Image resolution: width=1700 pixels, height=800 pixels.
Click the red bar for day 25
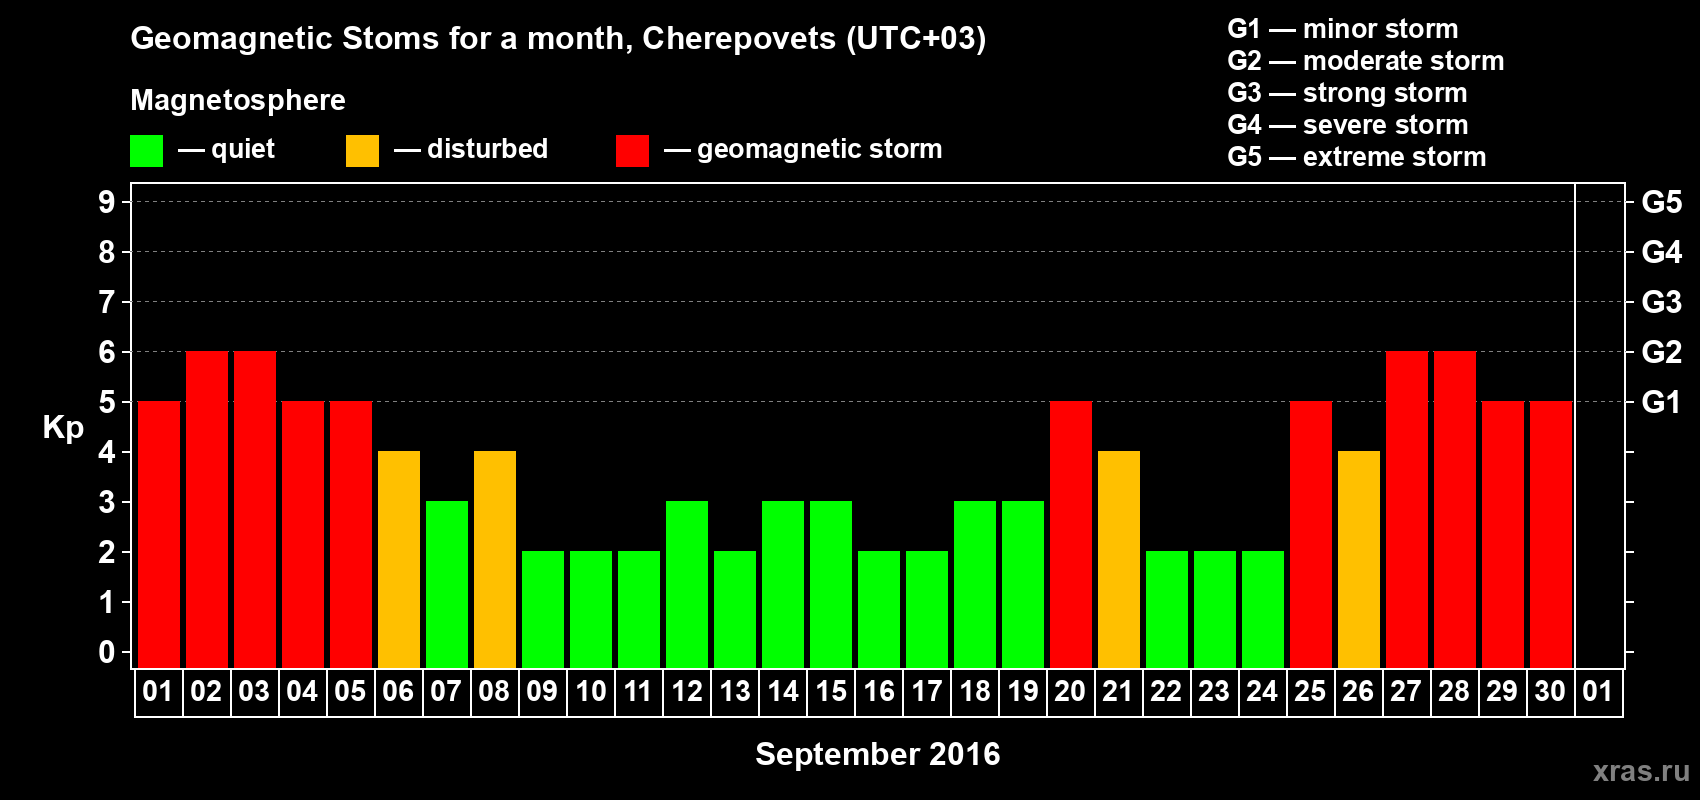tap(1311, 534)
